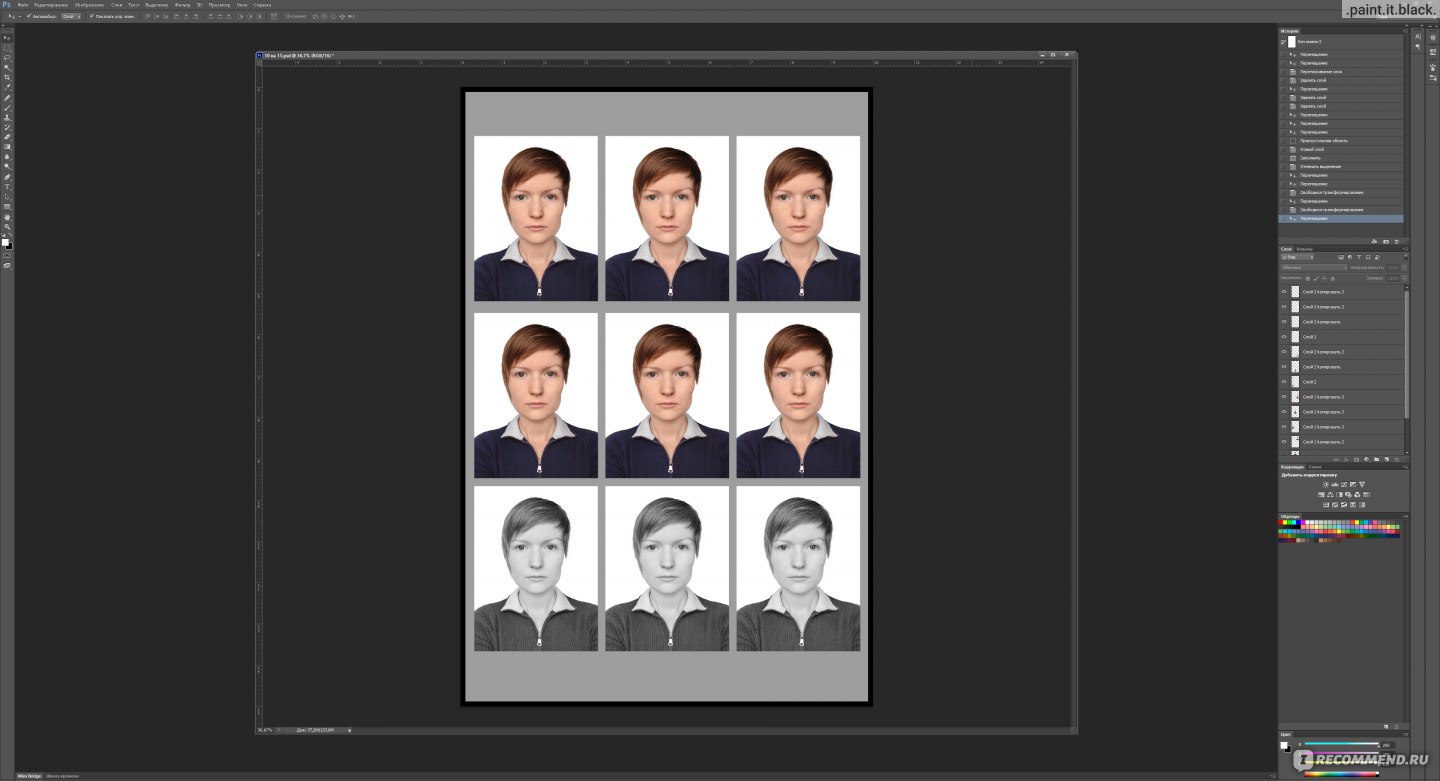The image size is (1440, 781).
Task: Select the Zoom magnifier tool
Action: tap(7, 226)
